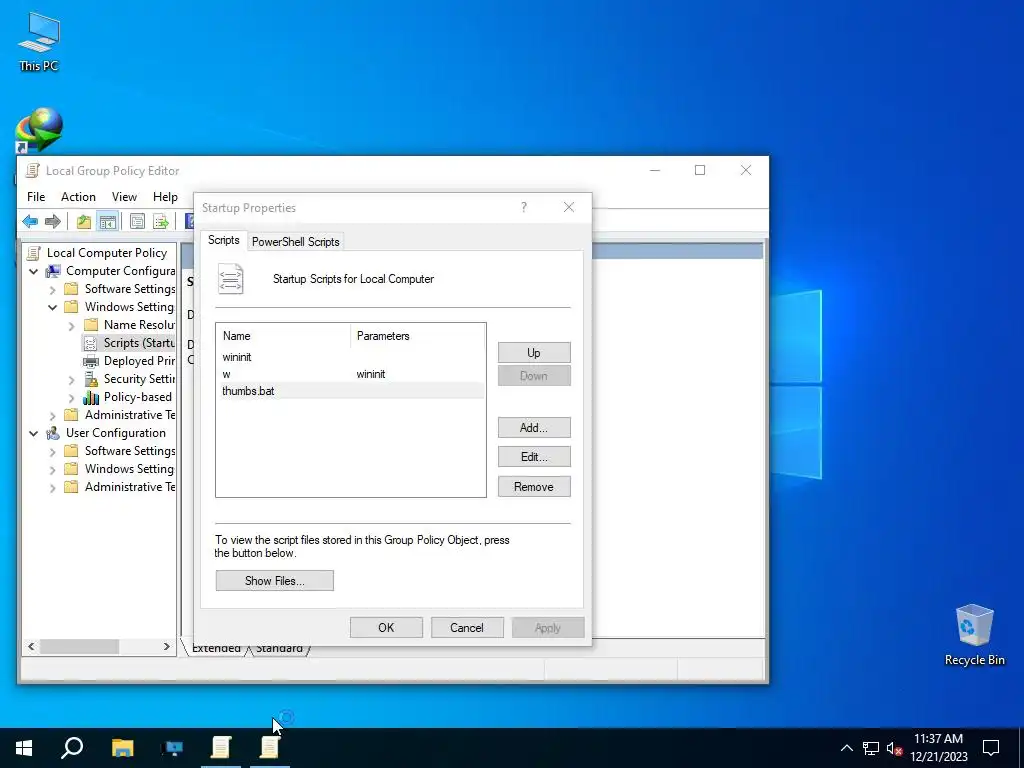Click the volume speaker icon in system tray
The image size is (1024, 768).
tap(894, 748)
